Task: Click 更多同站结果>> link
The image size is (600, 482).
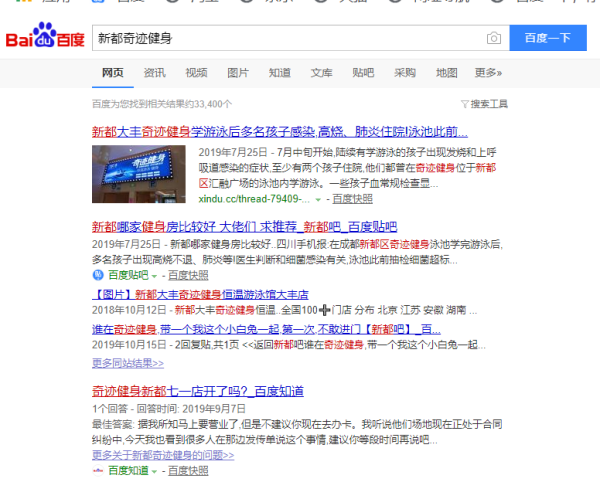Action: [128, 363]
